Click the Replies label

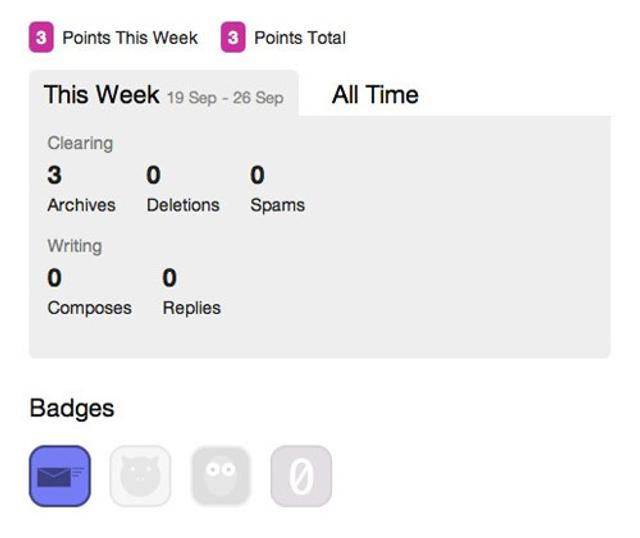(x=191, y=308)
